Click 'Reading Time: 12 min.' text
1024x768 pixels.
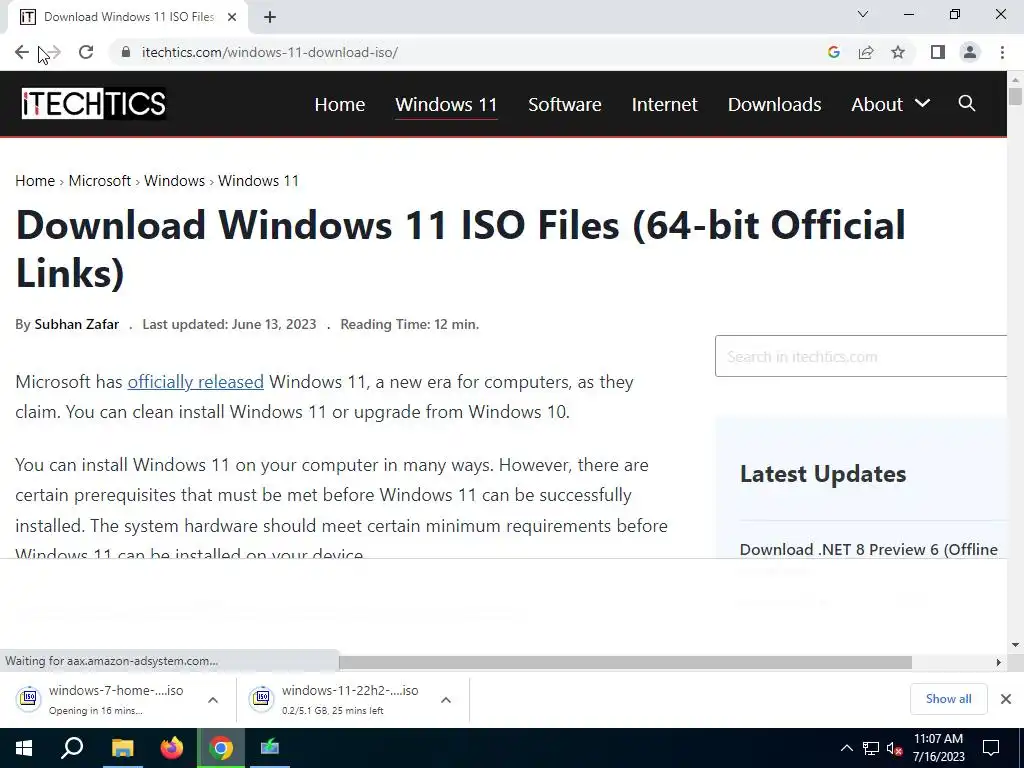pyautogui.click(x=409, y=324)
